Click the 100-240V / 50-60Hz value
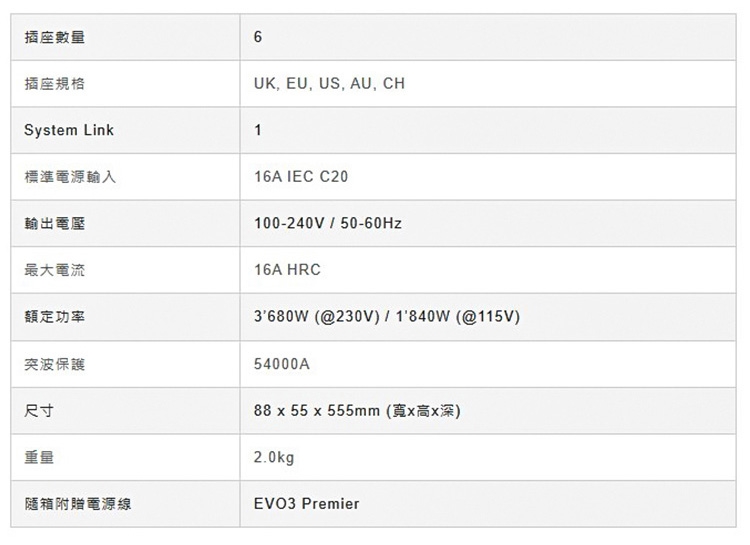 point(327,224)
